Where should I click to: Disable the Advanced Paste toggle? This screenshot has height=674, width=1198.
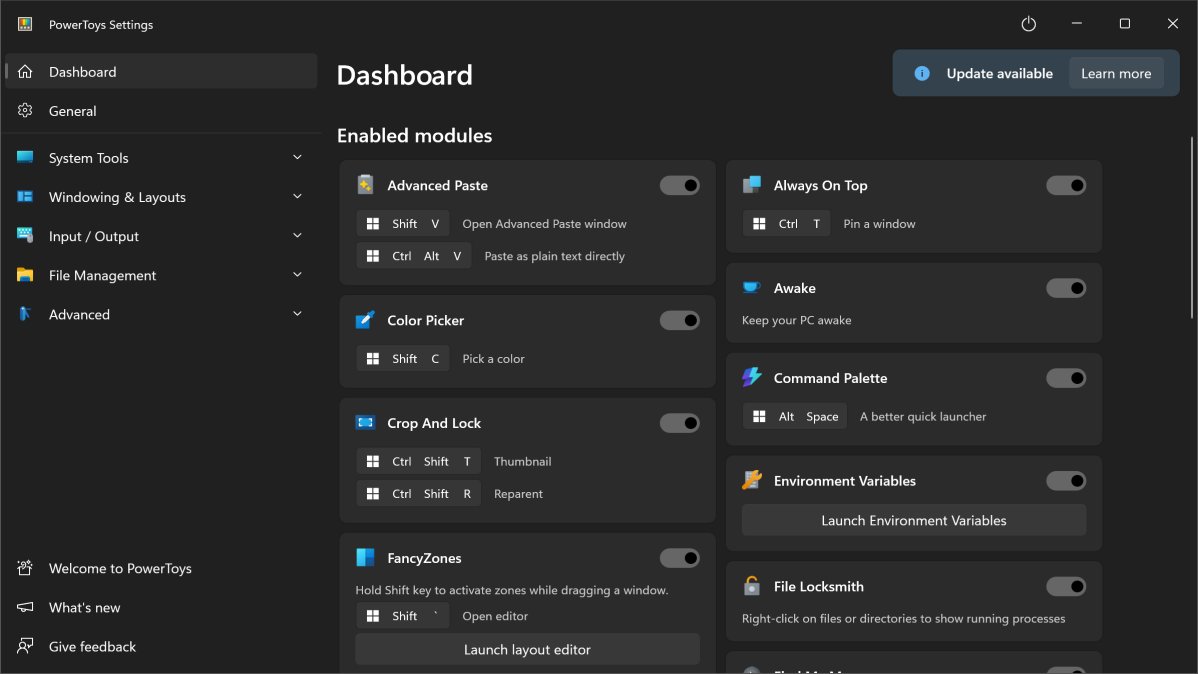tap(680, 185)
